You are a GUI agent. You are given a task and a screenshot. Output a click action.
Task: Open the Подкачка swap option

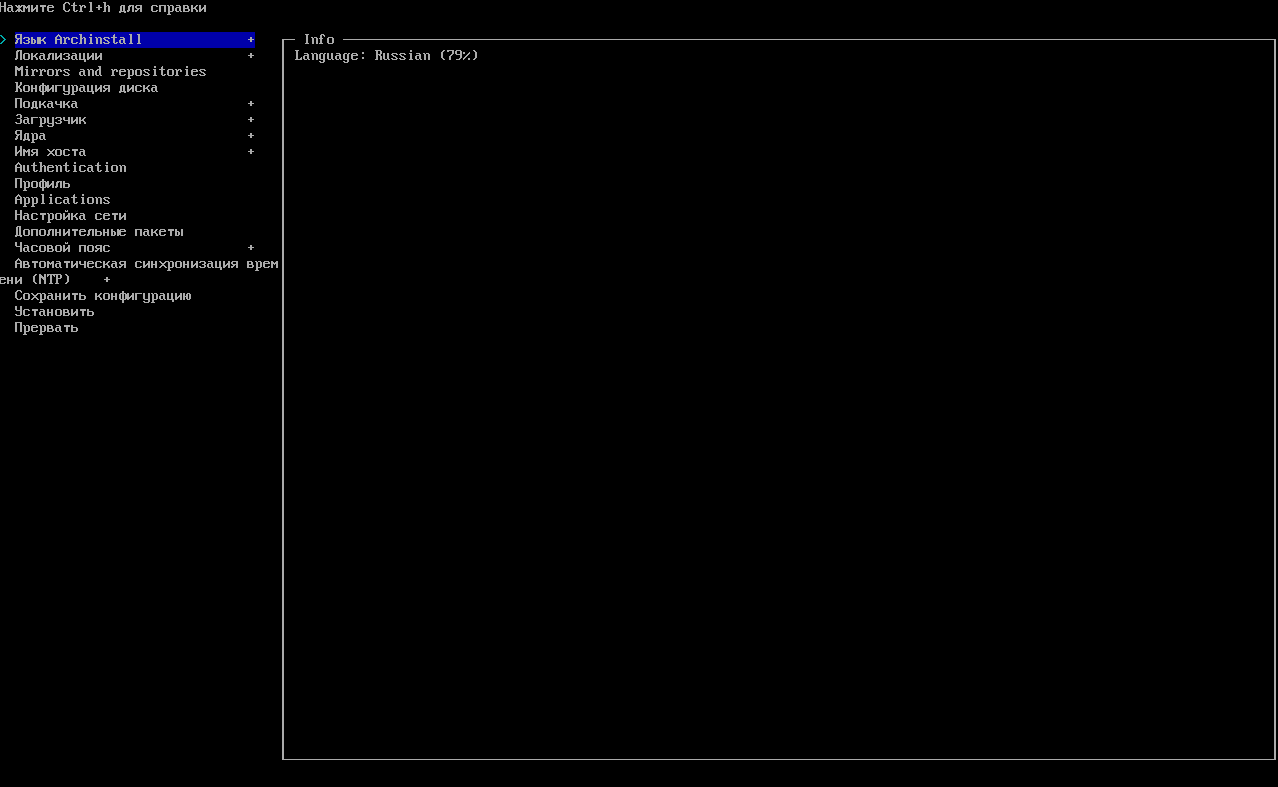tap(46, 104)
